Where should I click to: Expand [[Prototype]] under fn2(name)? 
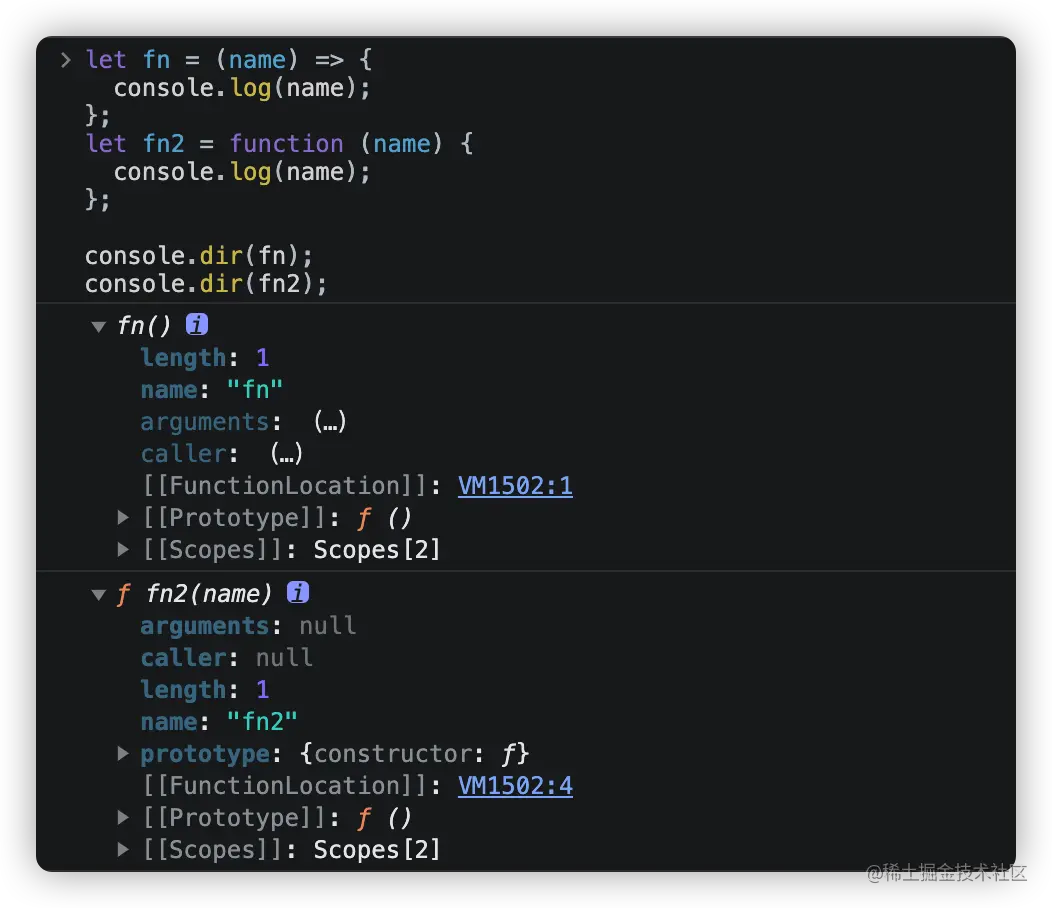pyautogui.click(x=123, y=817)
